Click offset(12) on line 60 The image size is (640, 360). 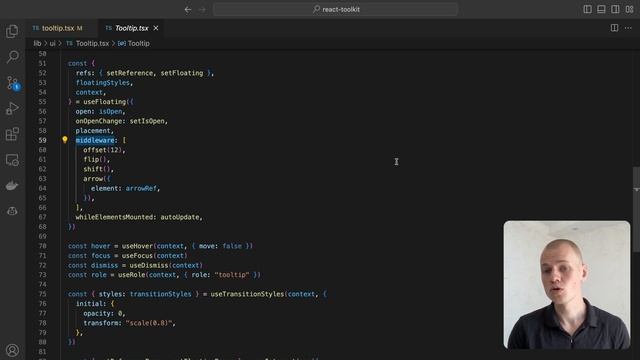[102, 150]
